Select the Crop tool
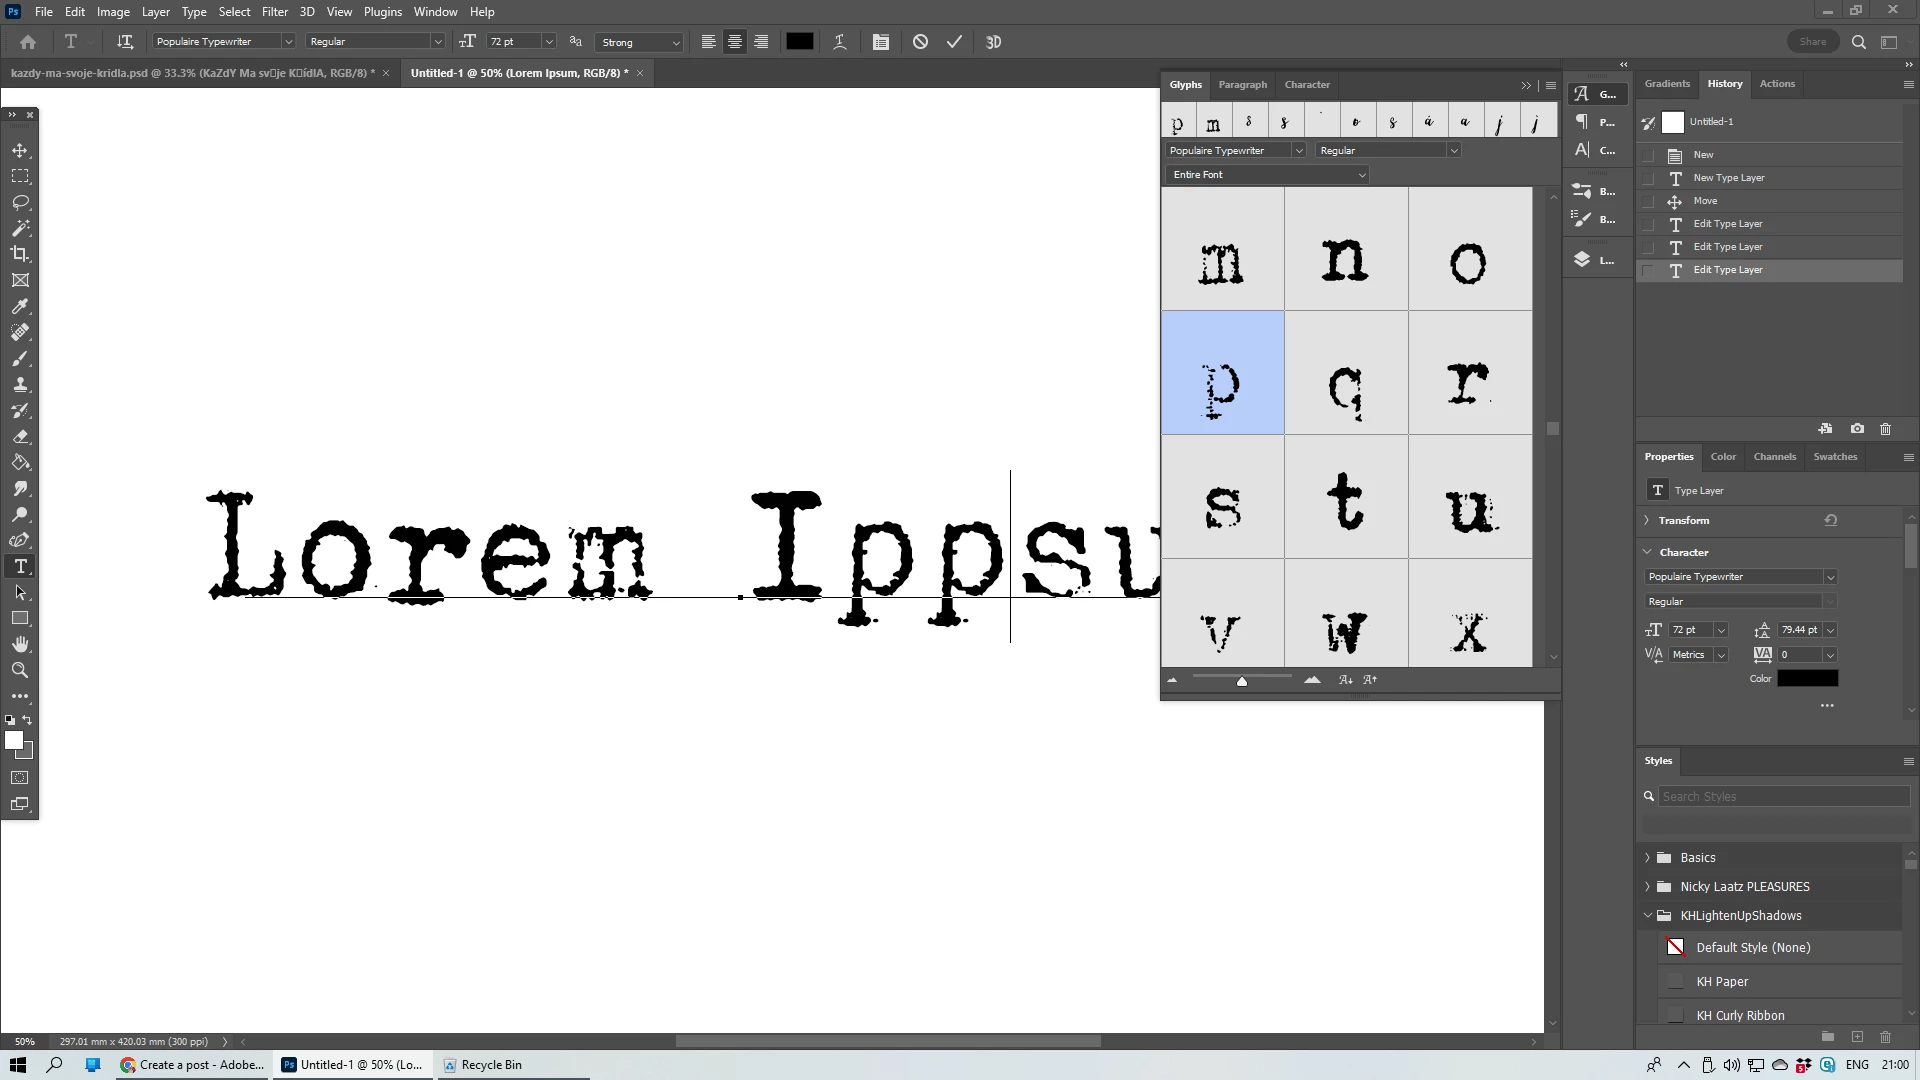This screenshot has width=1920, height=1080. [20, 254]
